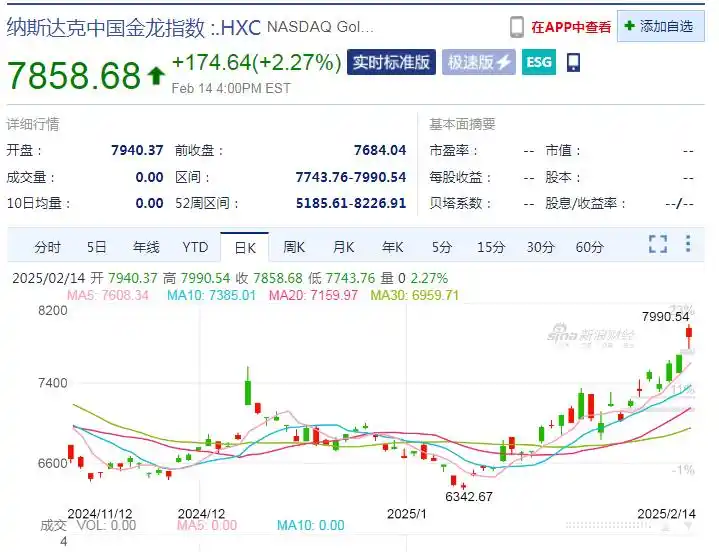
Task: Open the chart options three-dot menu
Action: pos(687,244)
